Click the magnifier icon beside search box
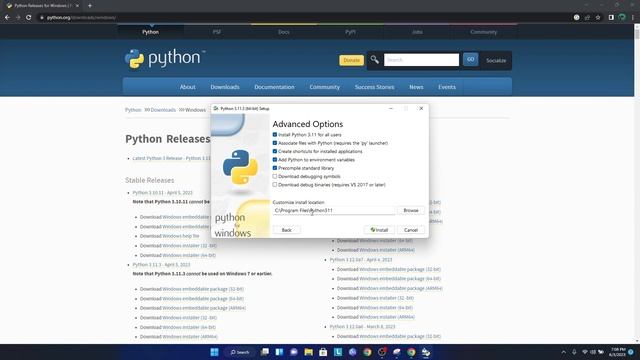 375,60
